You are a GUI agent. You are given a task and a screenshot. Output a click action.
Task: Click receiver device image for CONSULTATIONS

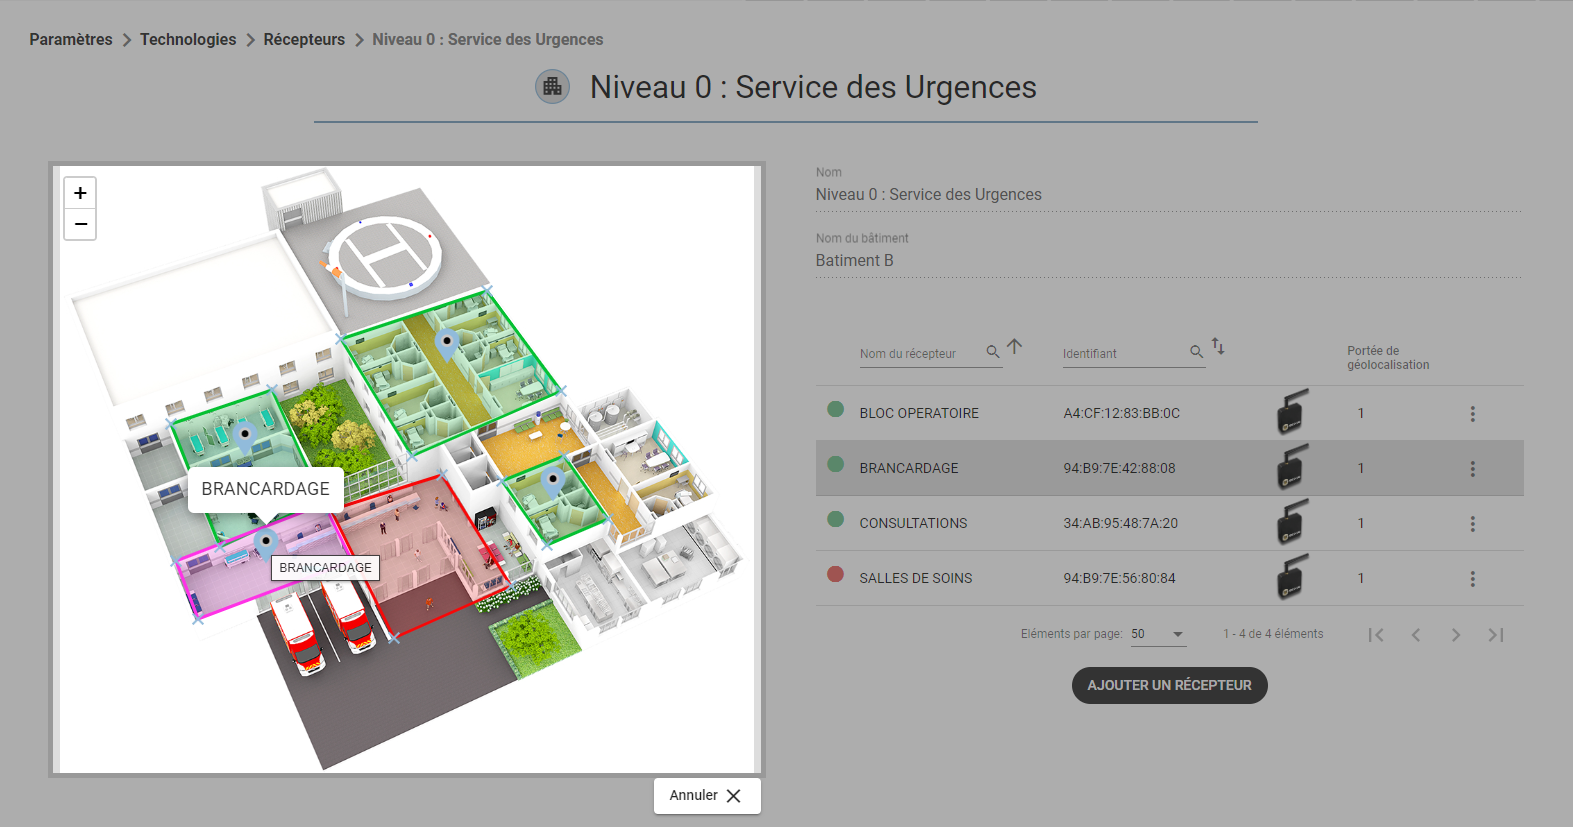1292,522
